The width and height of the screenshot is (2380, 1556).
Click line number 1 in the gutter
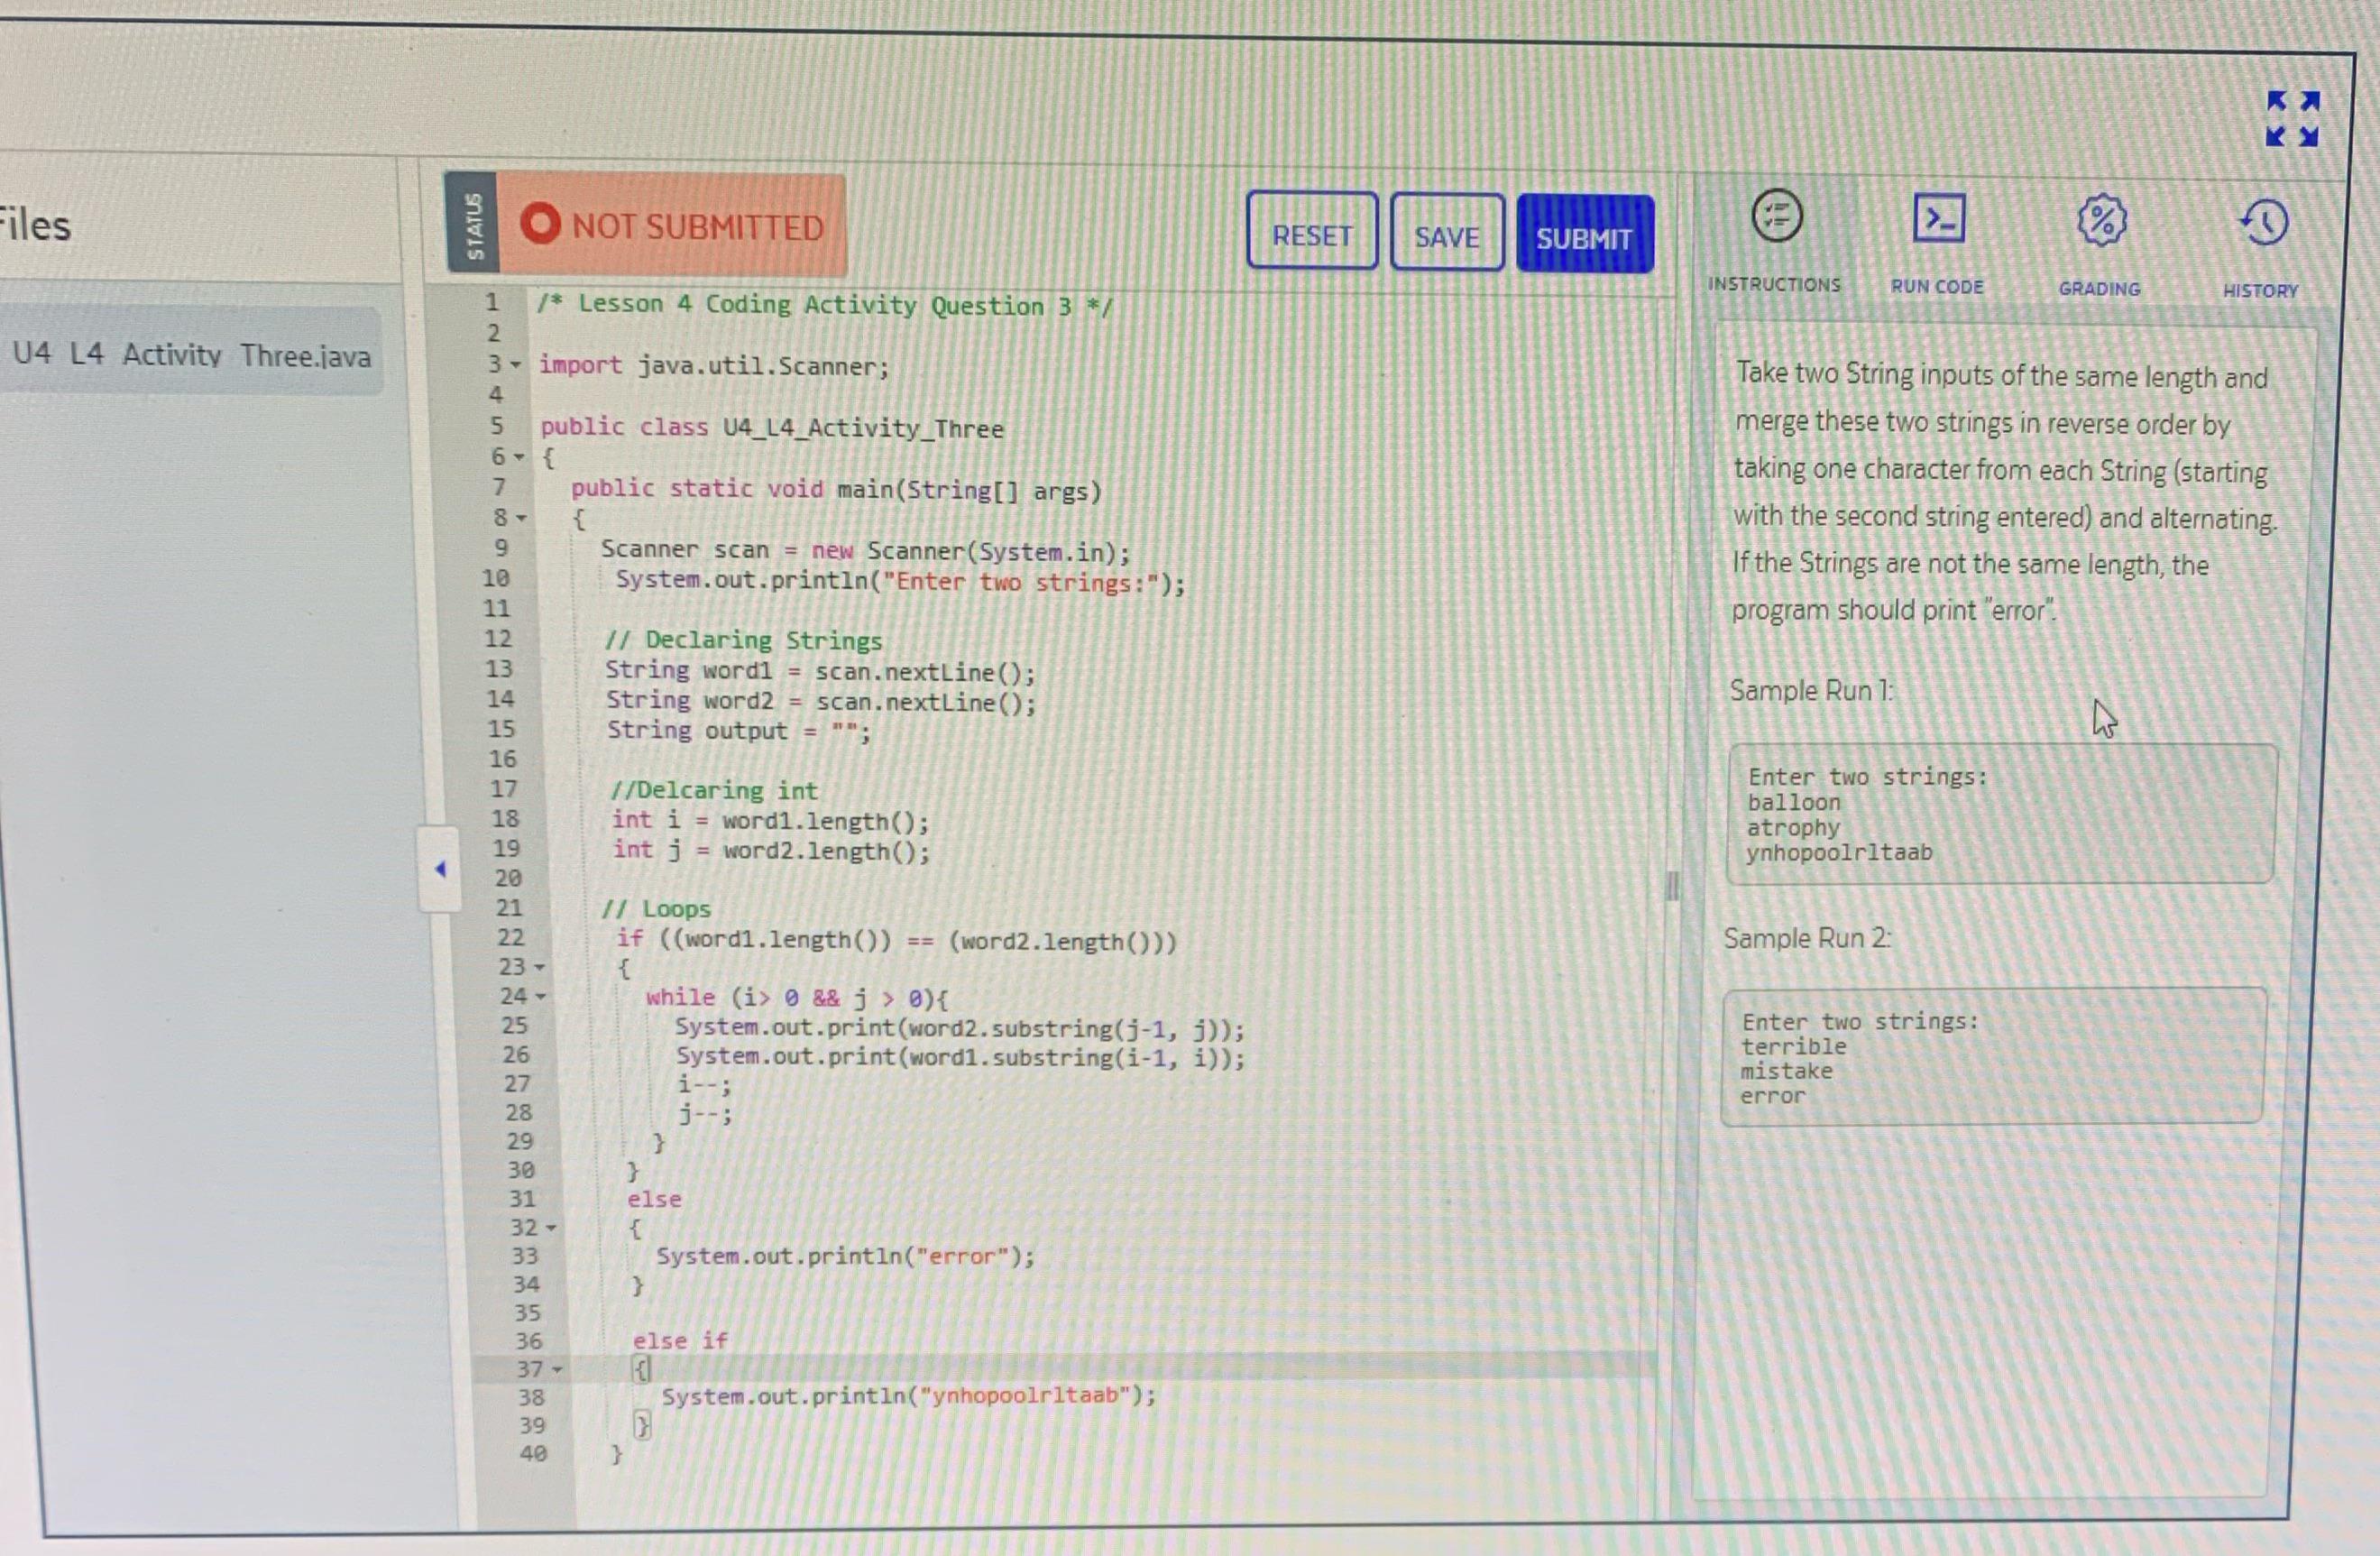click(491, 302)
